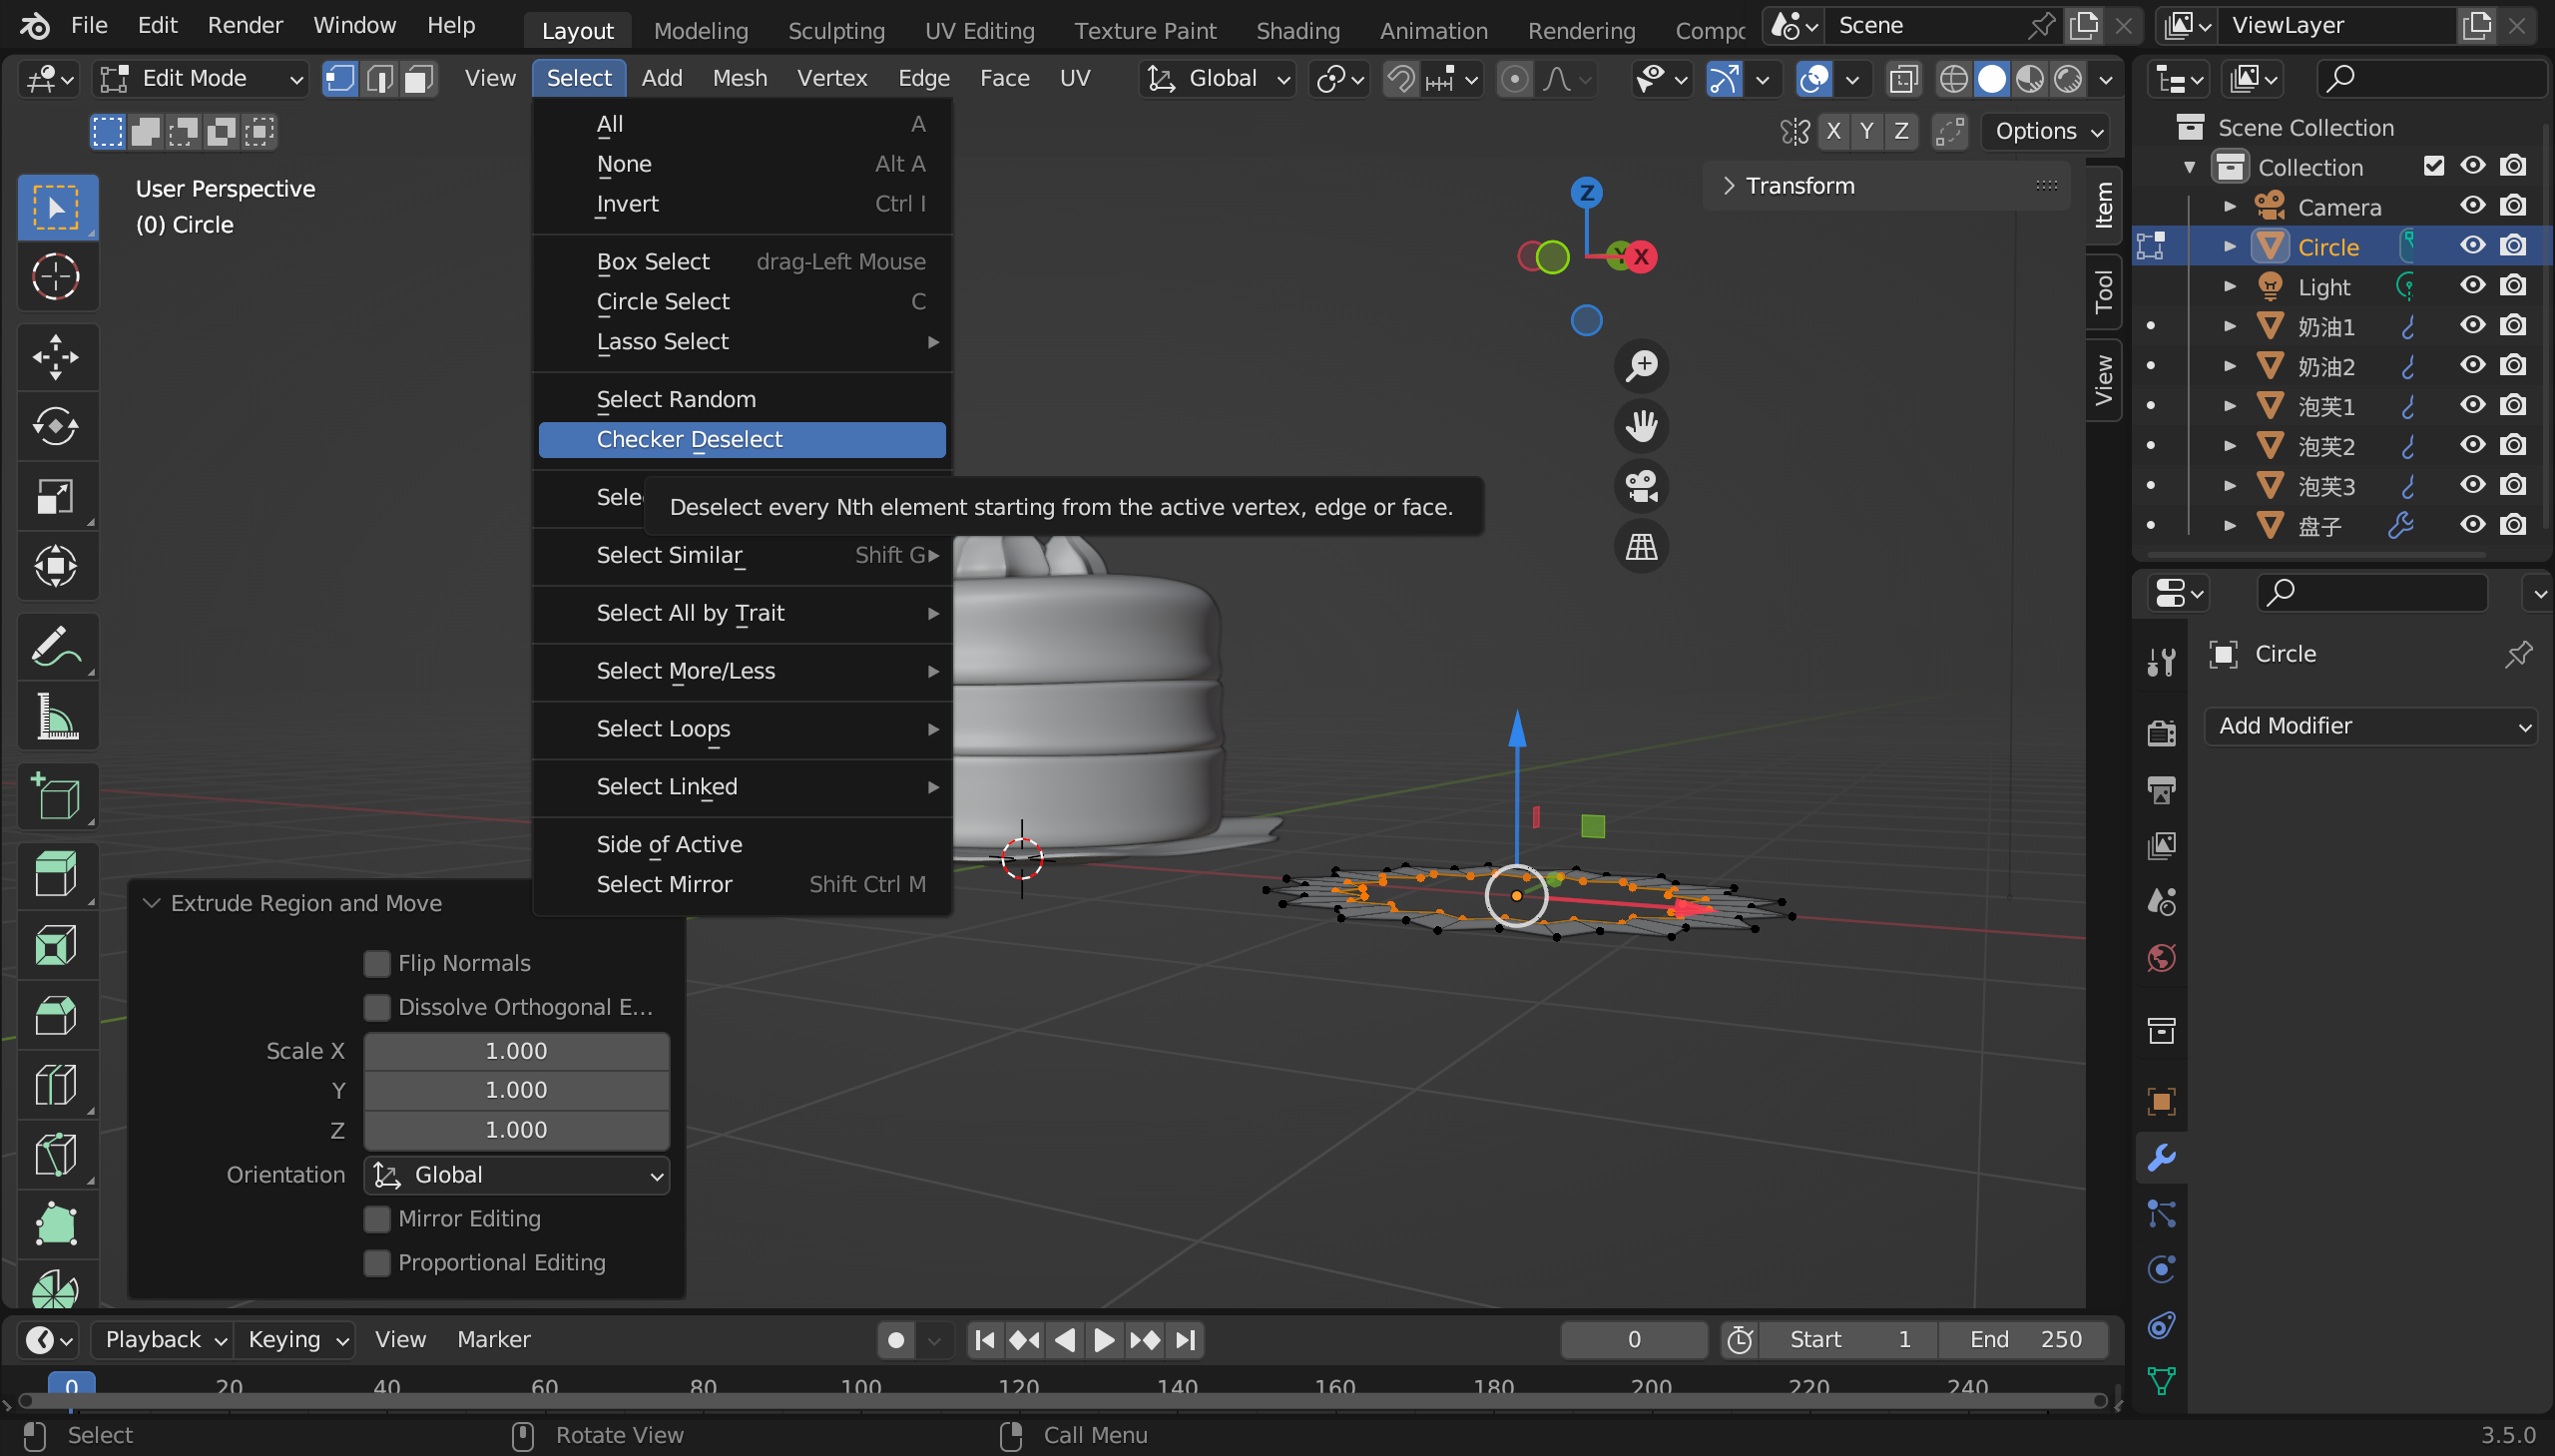Viewport: 2555px width, 1456px height.
Task: Open the Mesh menu
Action: pyautogui.click(x=739, y=78)
